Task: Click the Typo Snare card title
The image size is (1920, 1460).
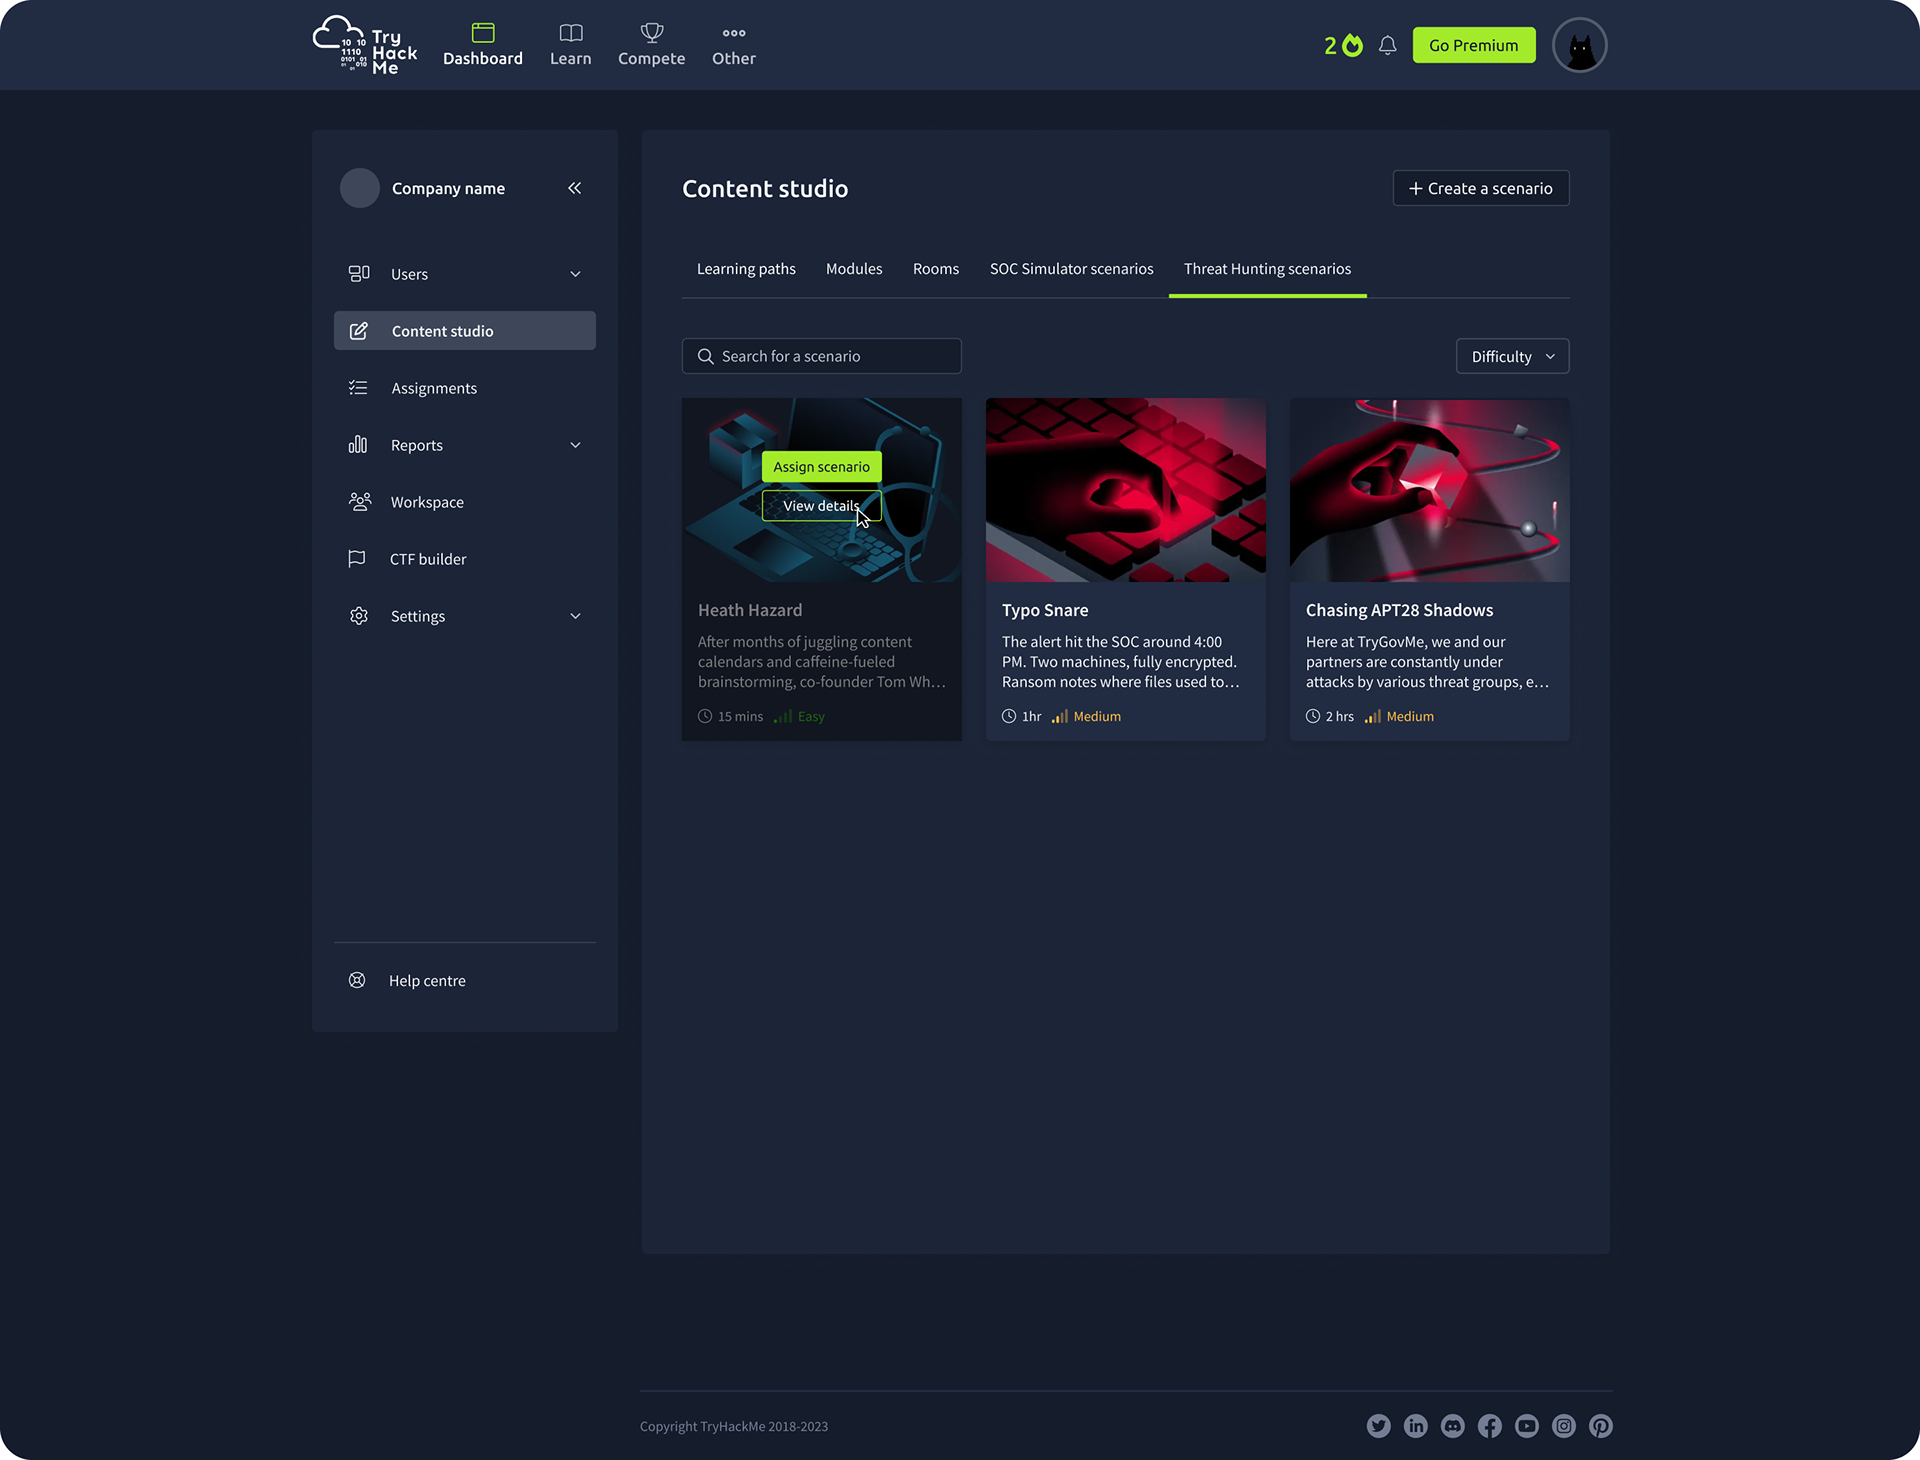Action: (1045, 610)
